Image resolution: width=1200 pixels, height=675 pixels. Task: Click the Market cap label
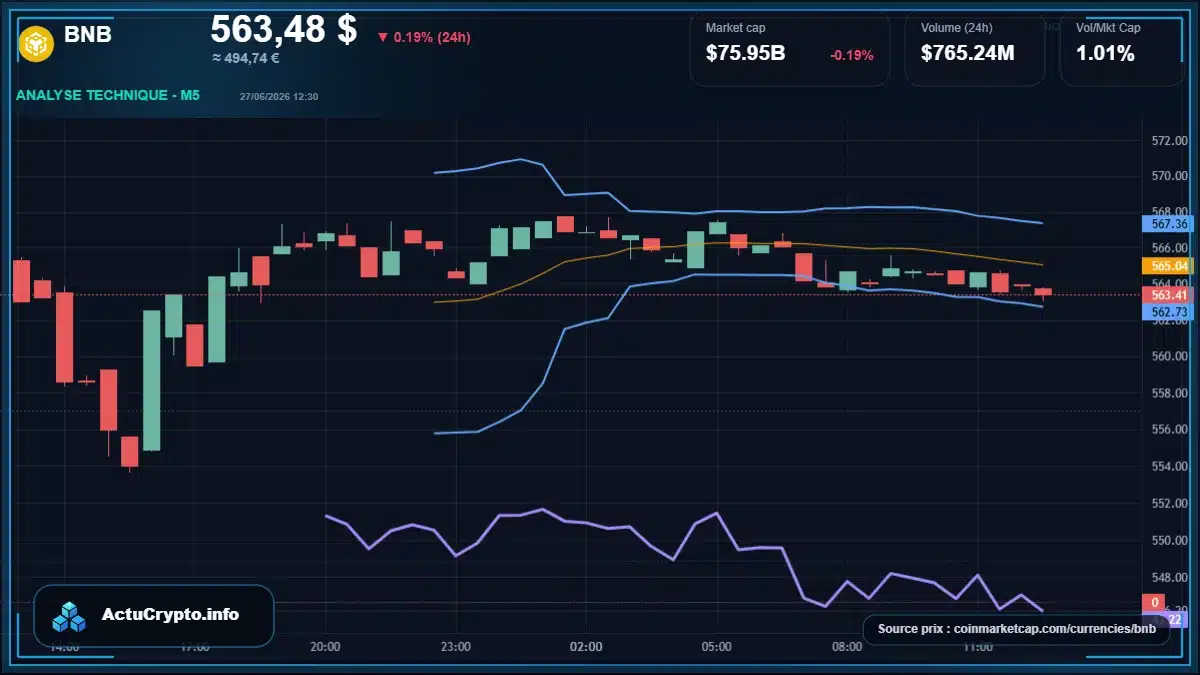(735, 28)
